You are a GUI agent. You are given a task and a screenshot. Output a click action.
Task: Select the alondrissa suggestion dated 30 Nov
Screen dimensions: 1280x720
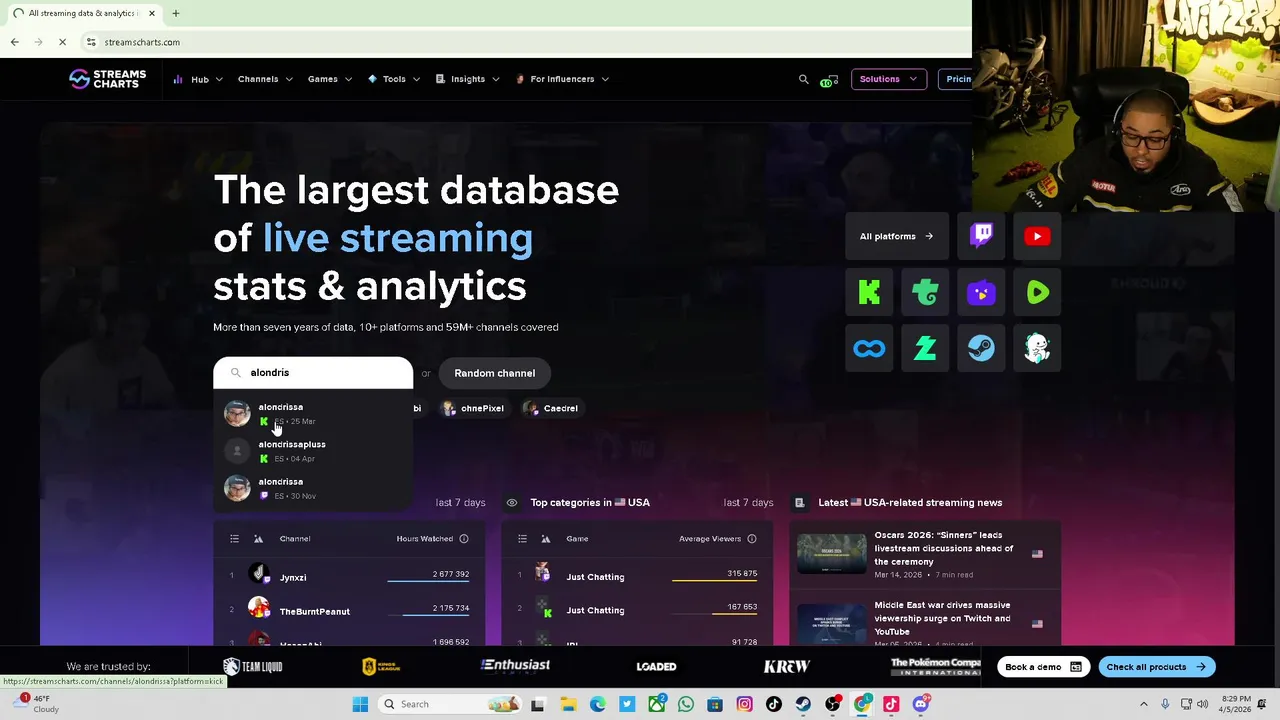[x=313, y=488]
